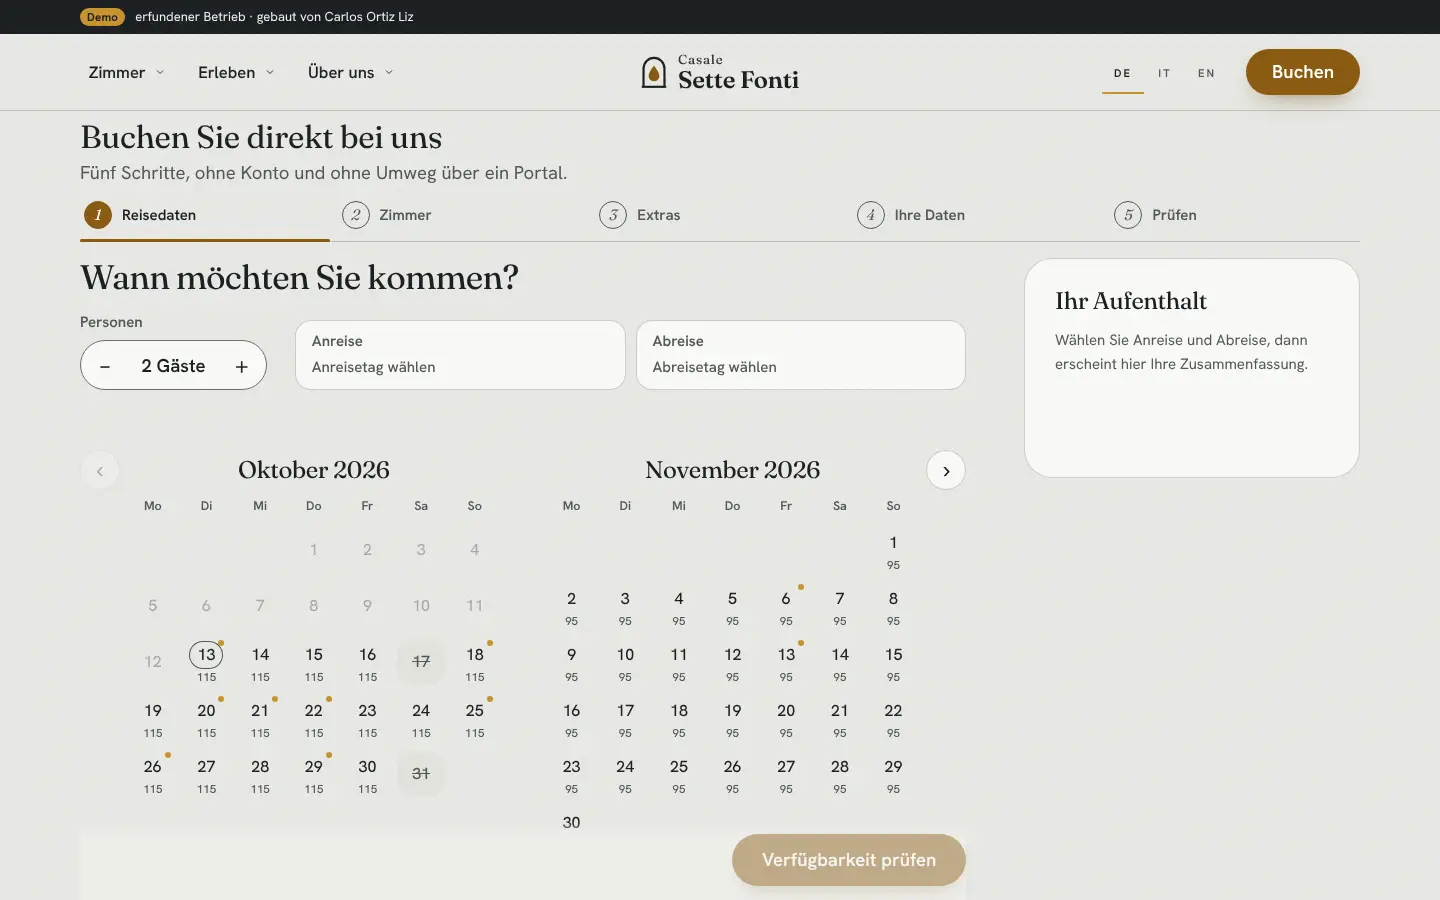1440x900 pixels.
Task: Select October 24 in calendar
Action: [x=421, y=718]
